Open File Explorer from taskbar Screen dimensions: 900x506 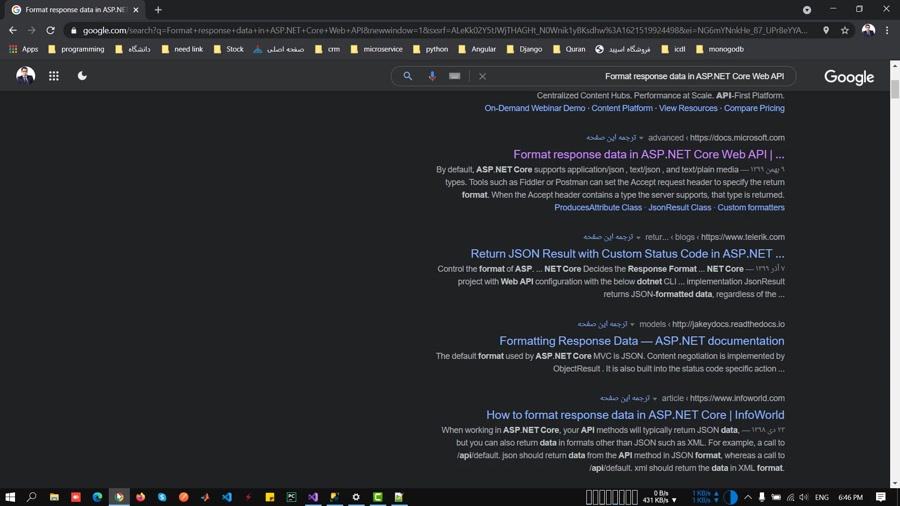click(54, 497)
